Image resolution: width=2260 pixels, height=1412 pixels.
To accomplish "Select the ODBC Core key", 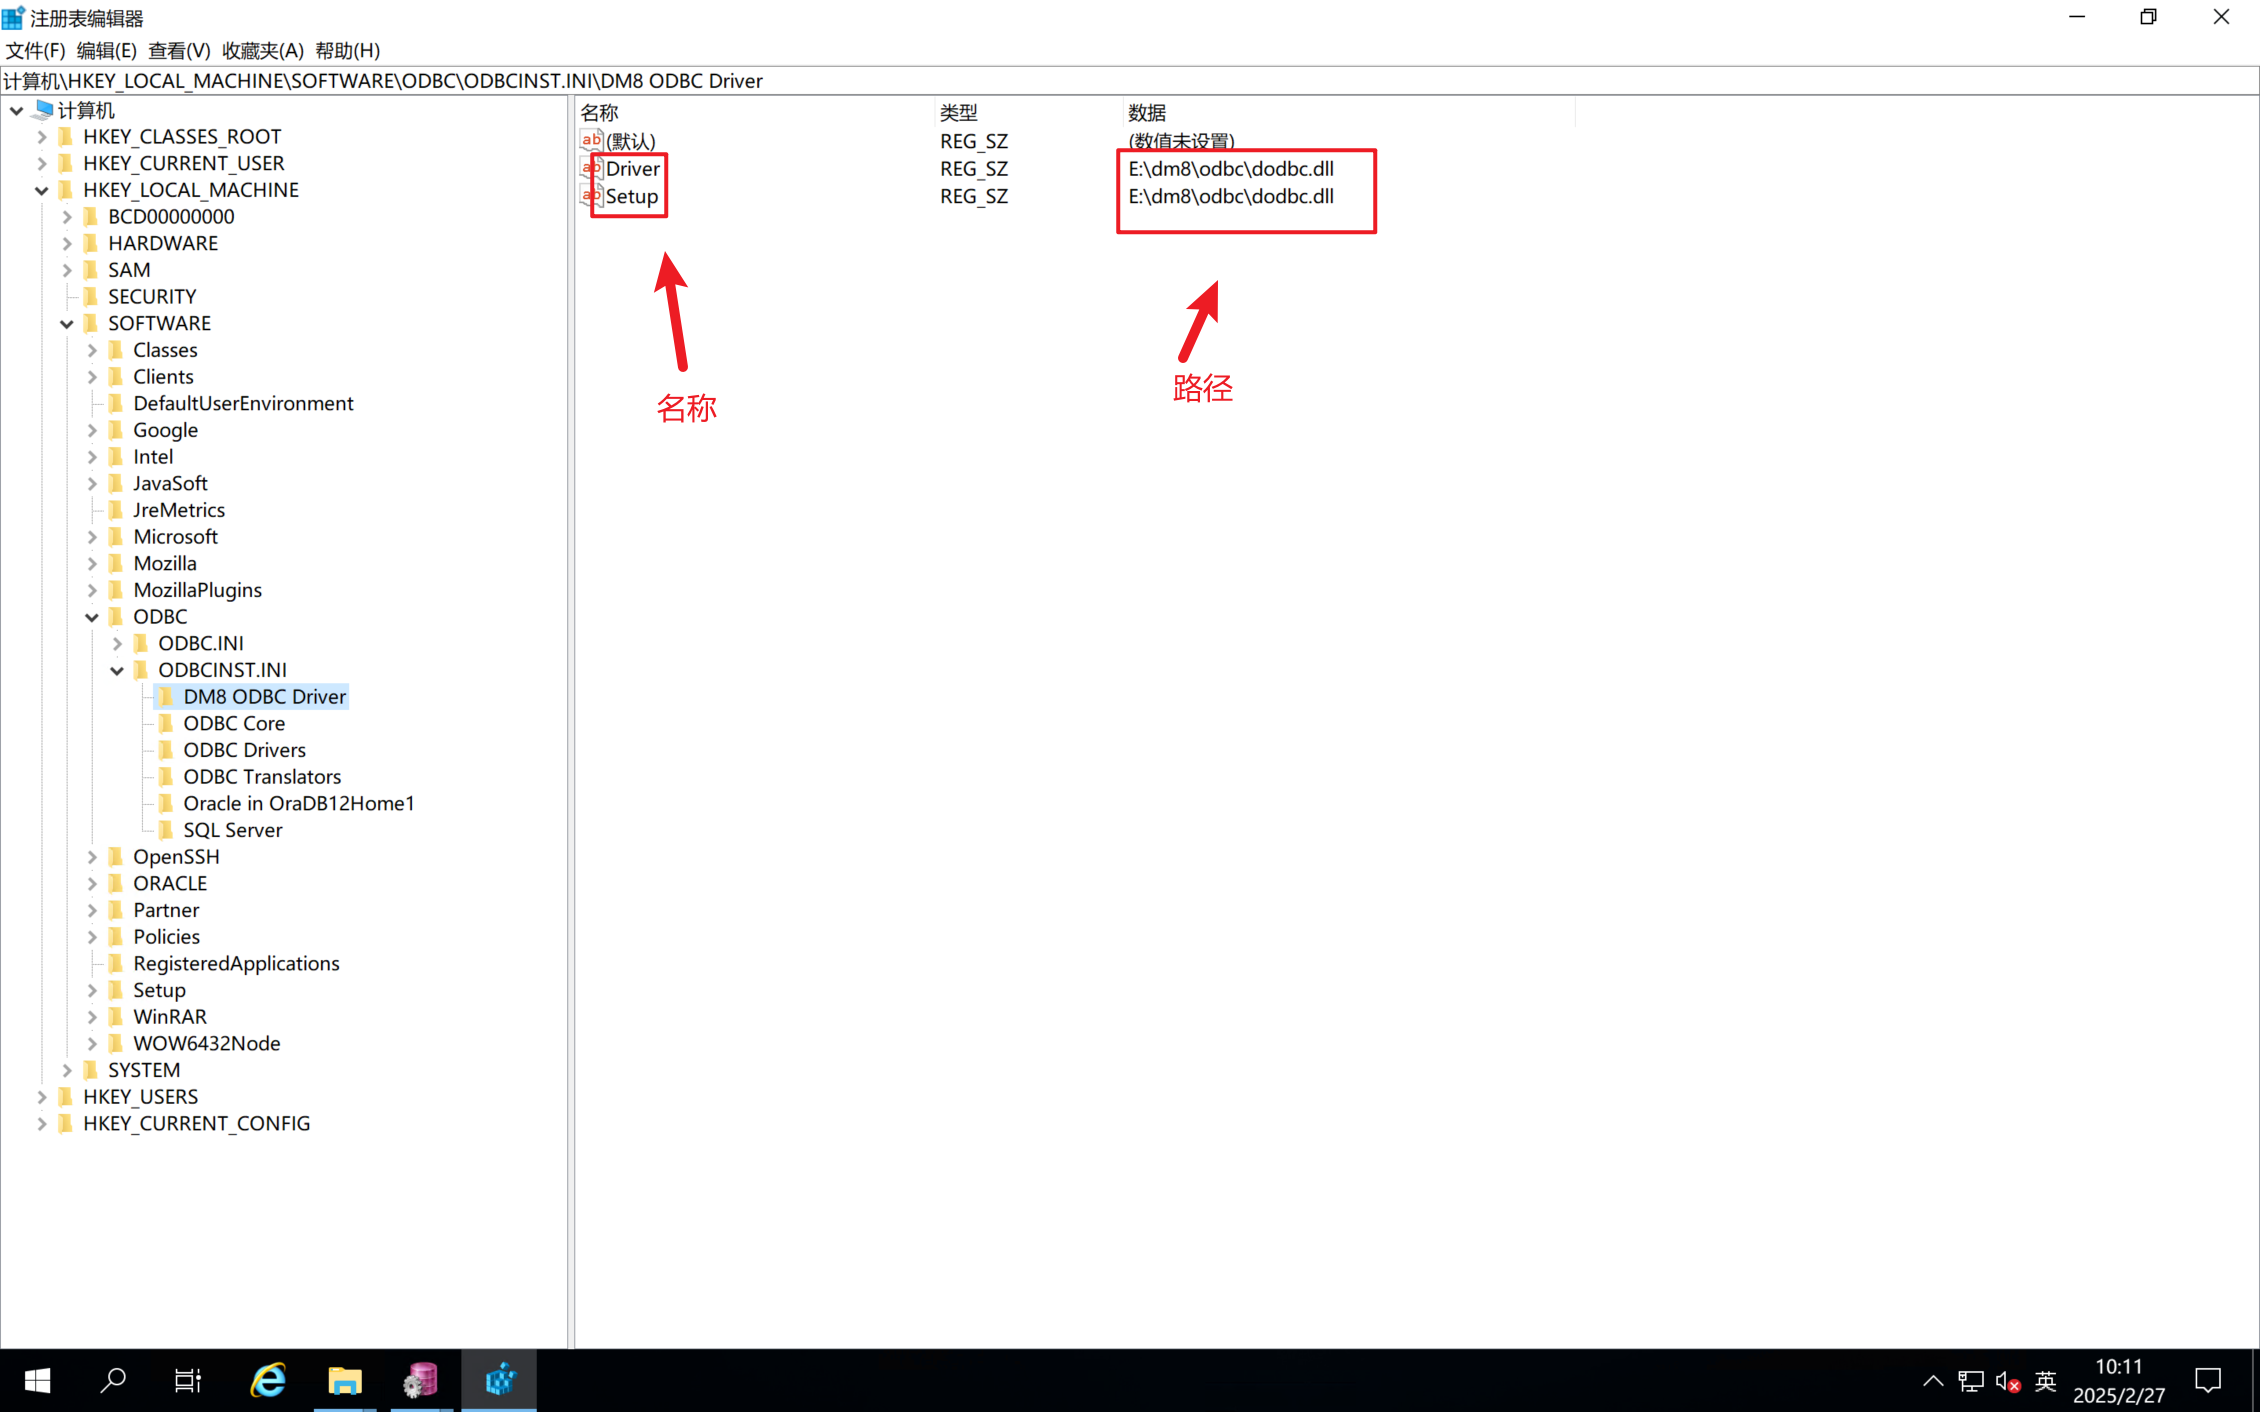I will pyautogui.click(x=234, y=723).
